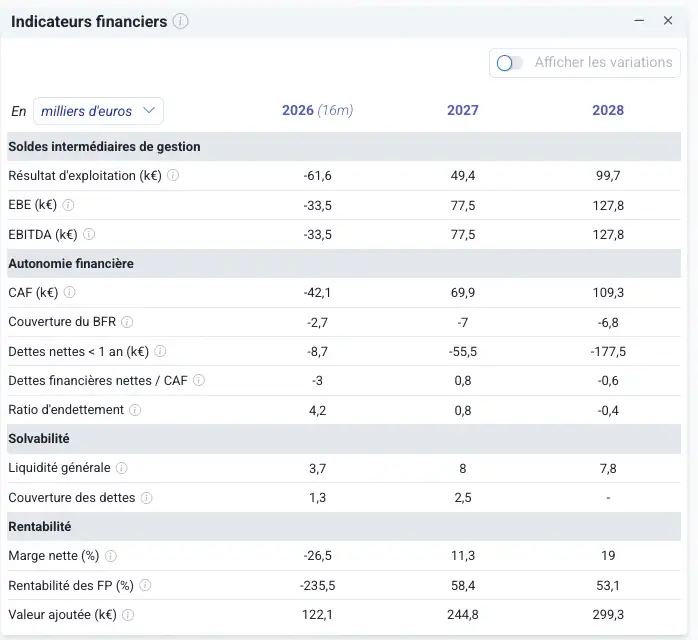Click EBE 2027 value 77,5

[463, 206]
